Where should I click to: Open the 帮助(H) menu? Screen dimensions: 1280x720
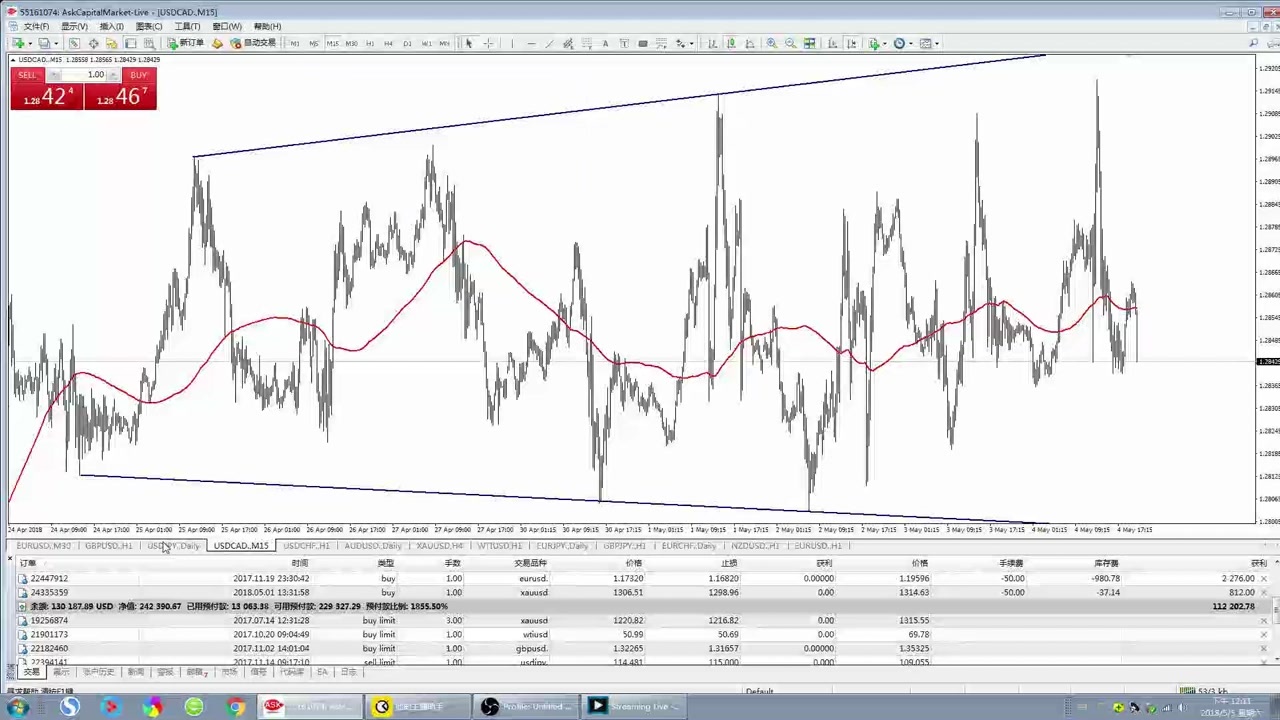point(267,26)
